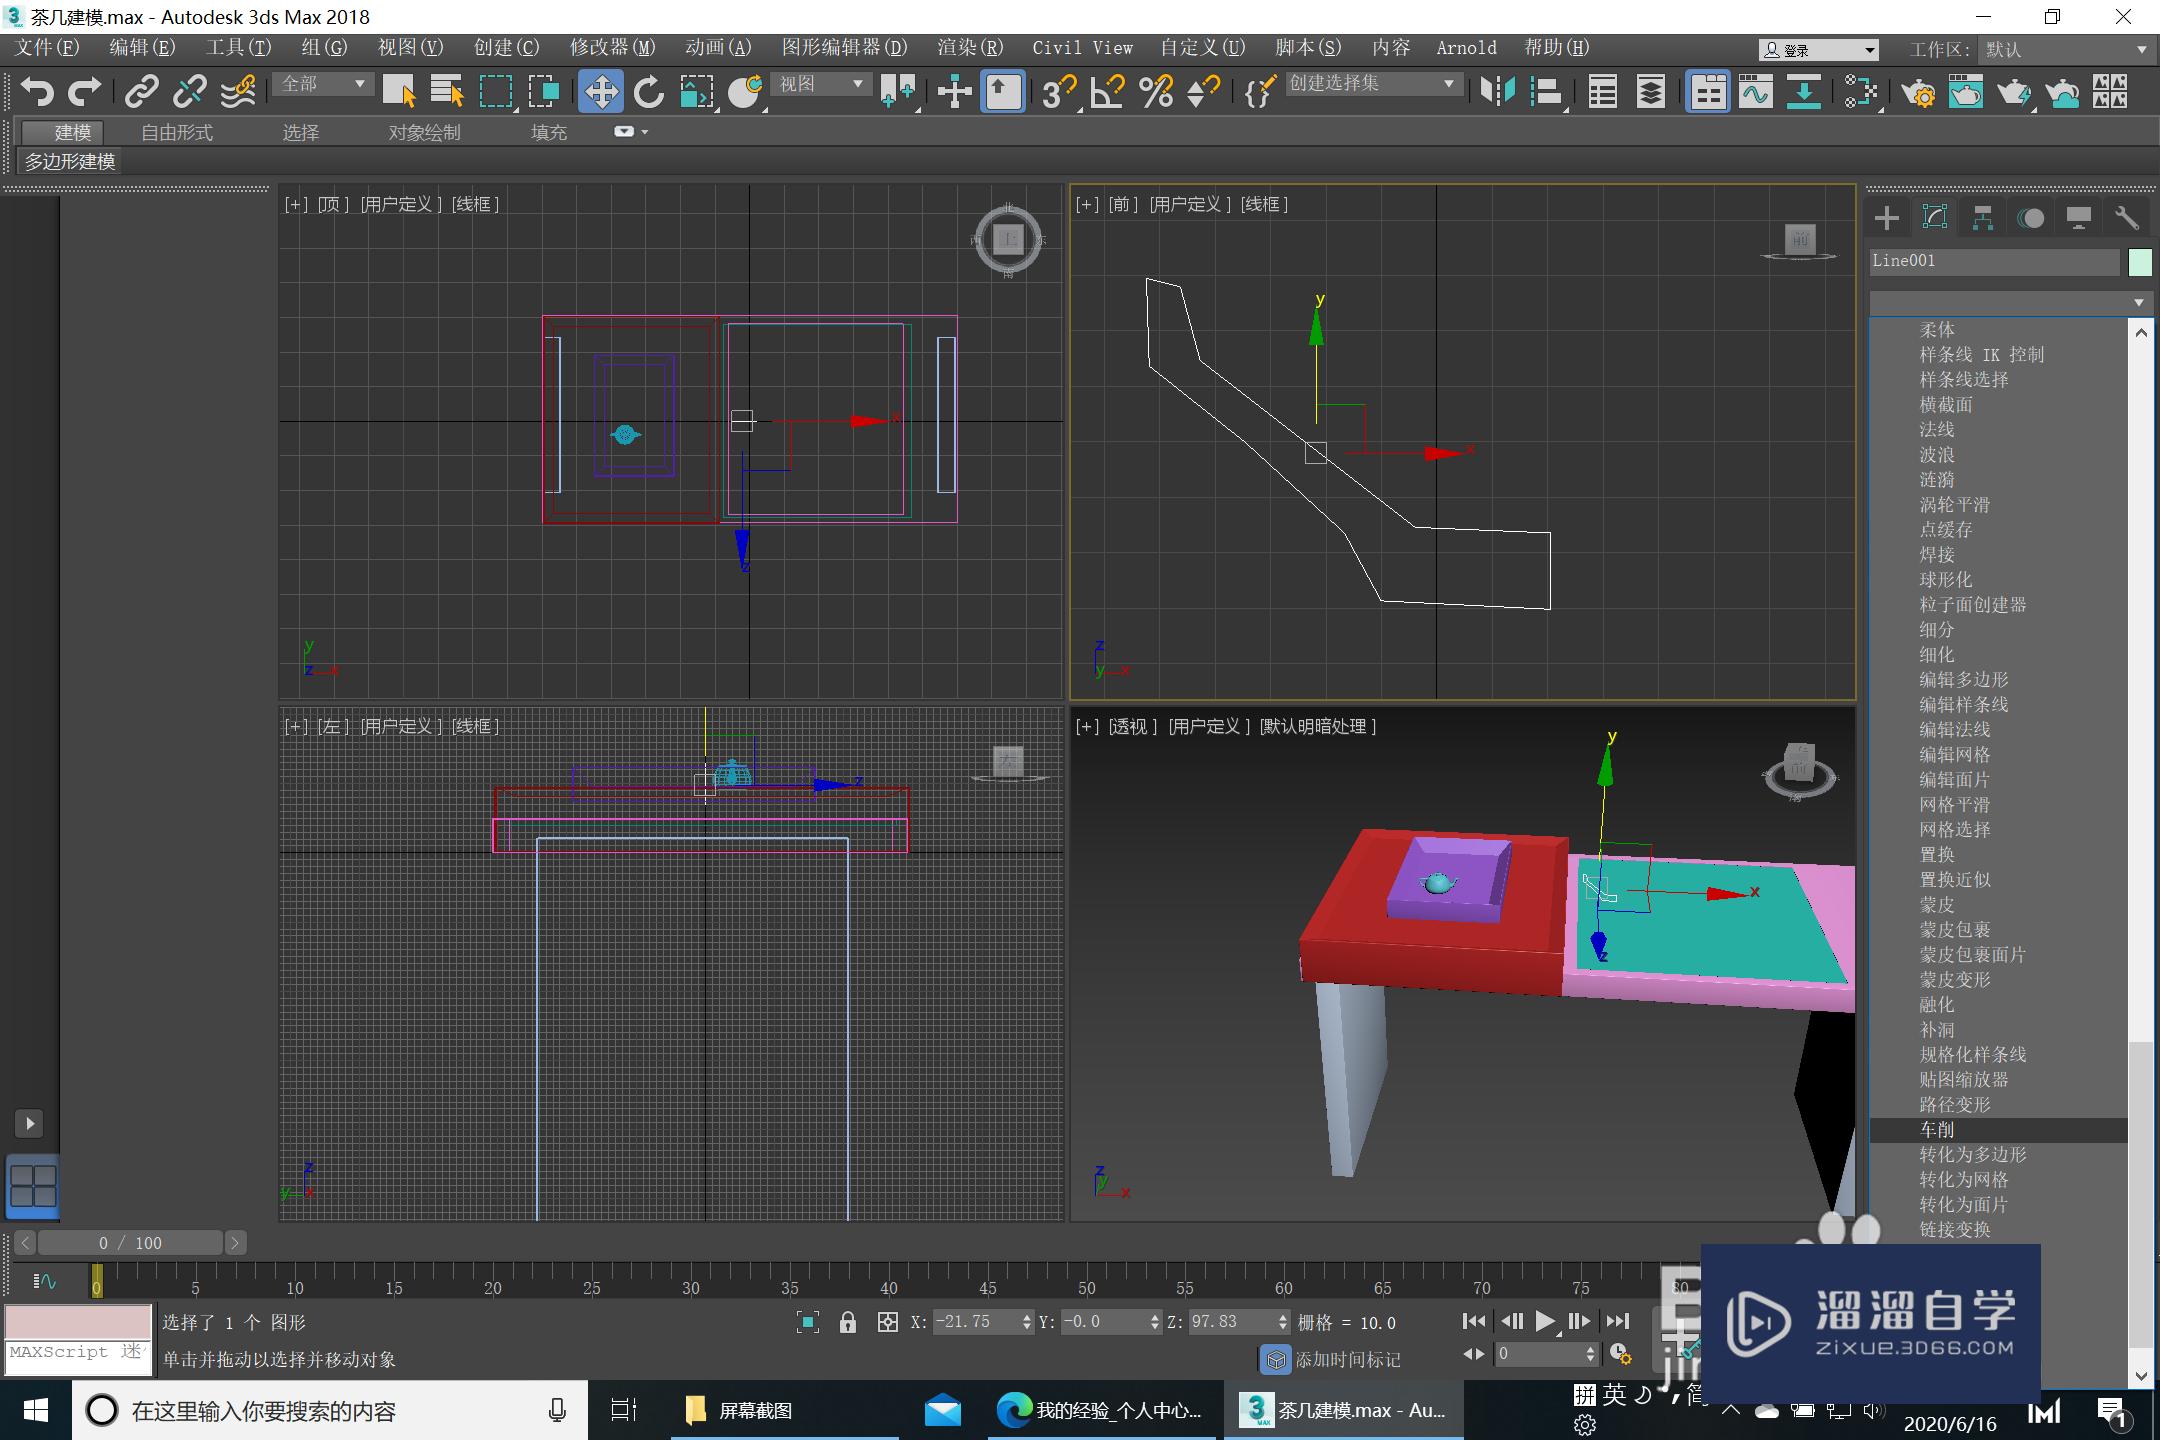This screenshot has width=2160, height=1440.
Task: Click the Undo arrow icon
Action: 37,92
